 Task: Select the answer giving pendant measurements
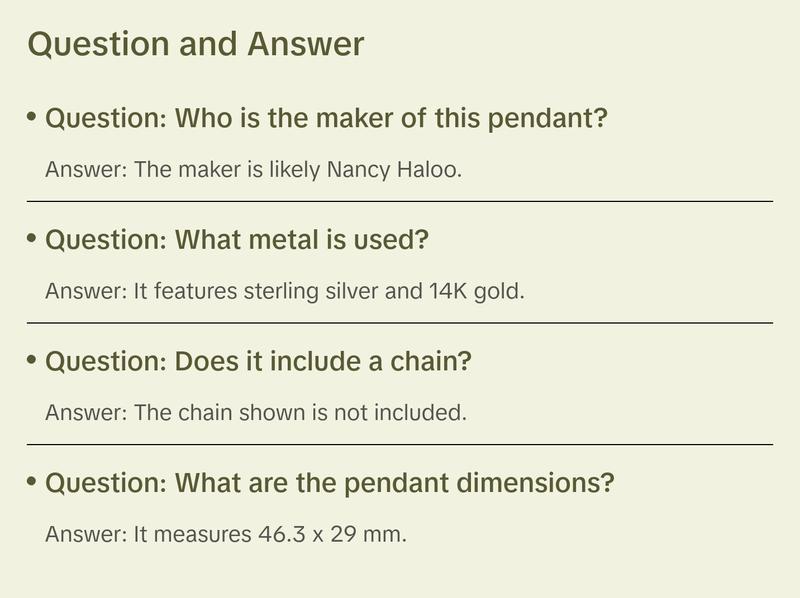pos(226,534)
